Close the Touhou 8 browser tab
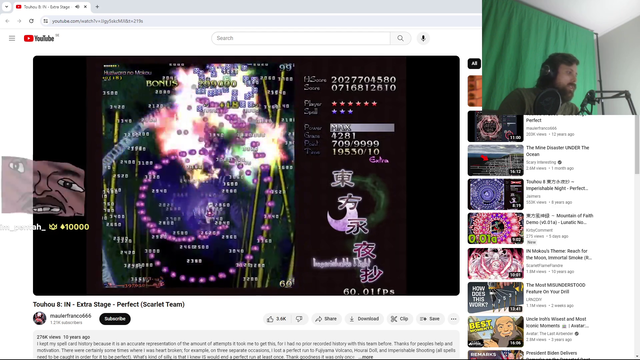Screen dimensions: 640x360 (x=85, y=7)
